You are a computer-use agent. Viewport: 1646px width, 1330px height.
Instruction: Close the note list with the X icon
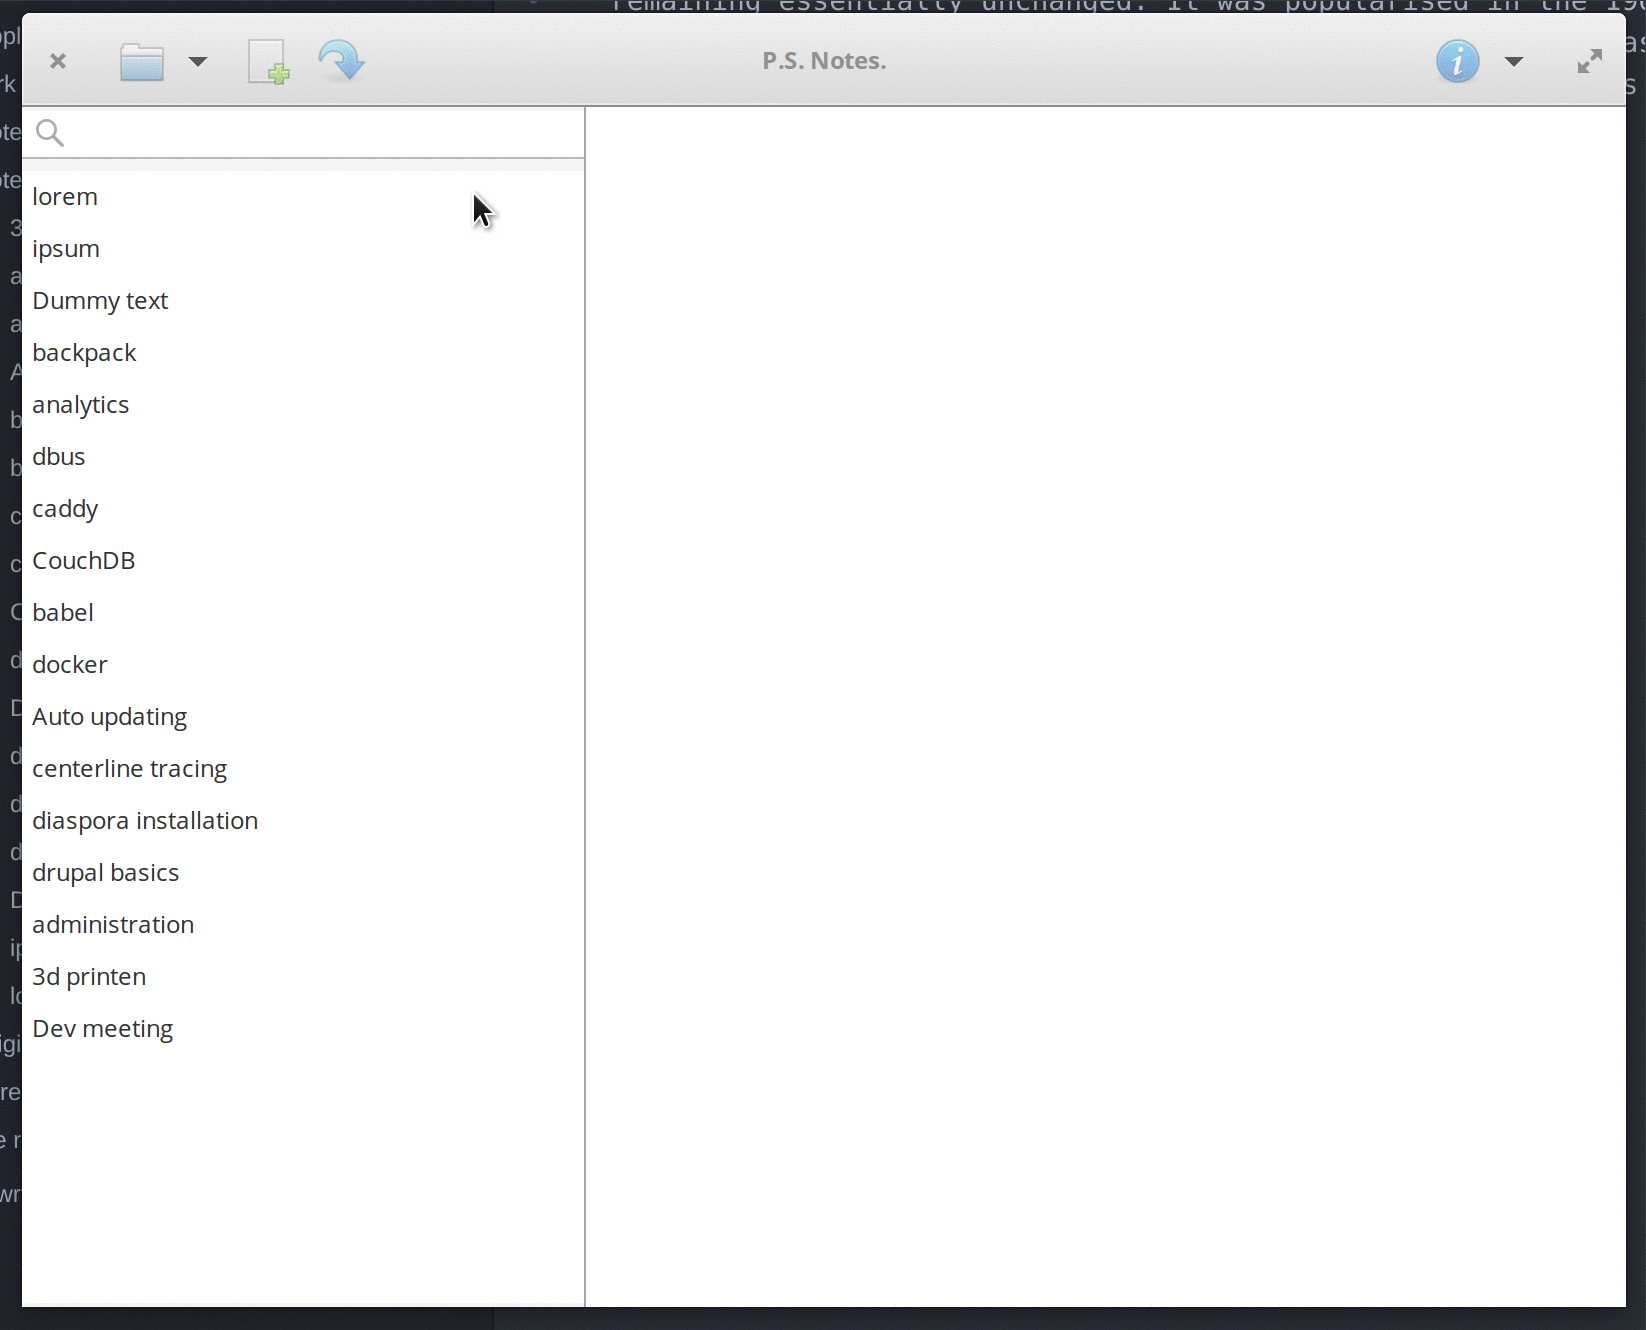[57, 61]
